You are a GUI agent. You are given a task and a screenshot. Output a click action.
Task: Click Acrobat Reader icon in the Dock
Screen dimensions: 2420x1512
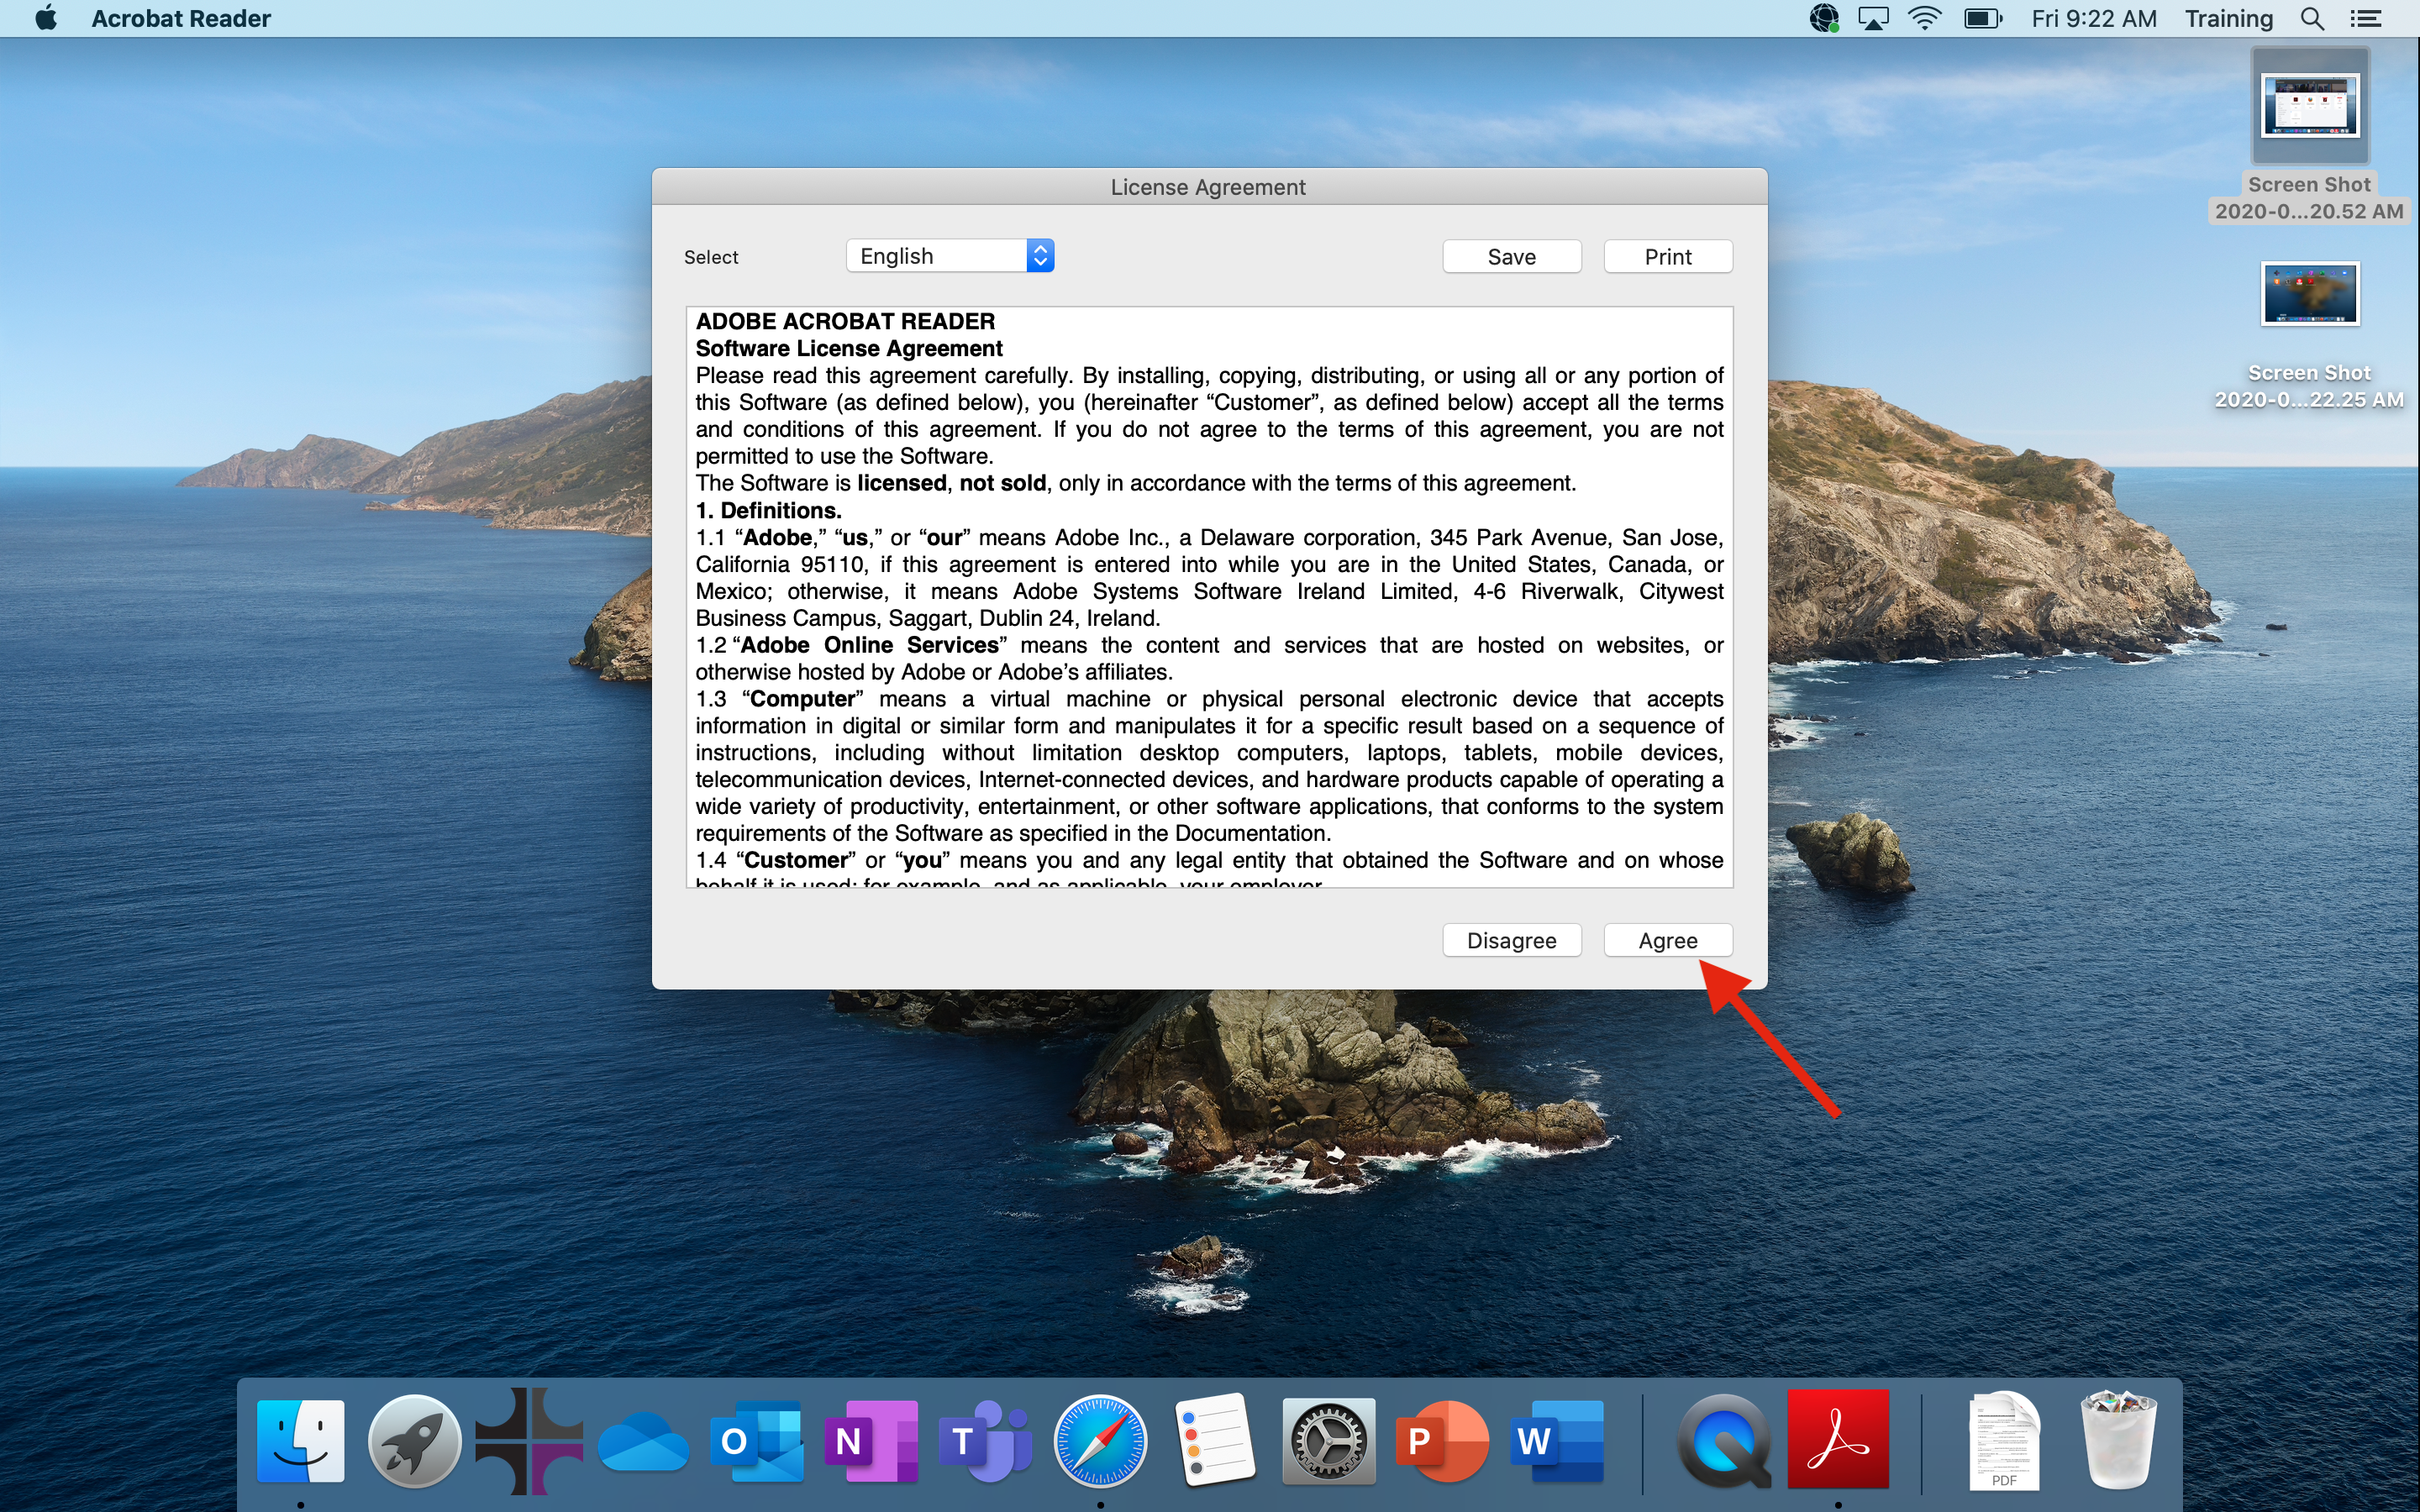[x=1838, y=1440]
